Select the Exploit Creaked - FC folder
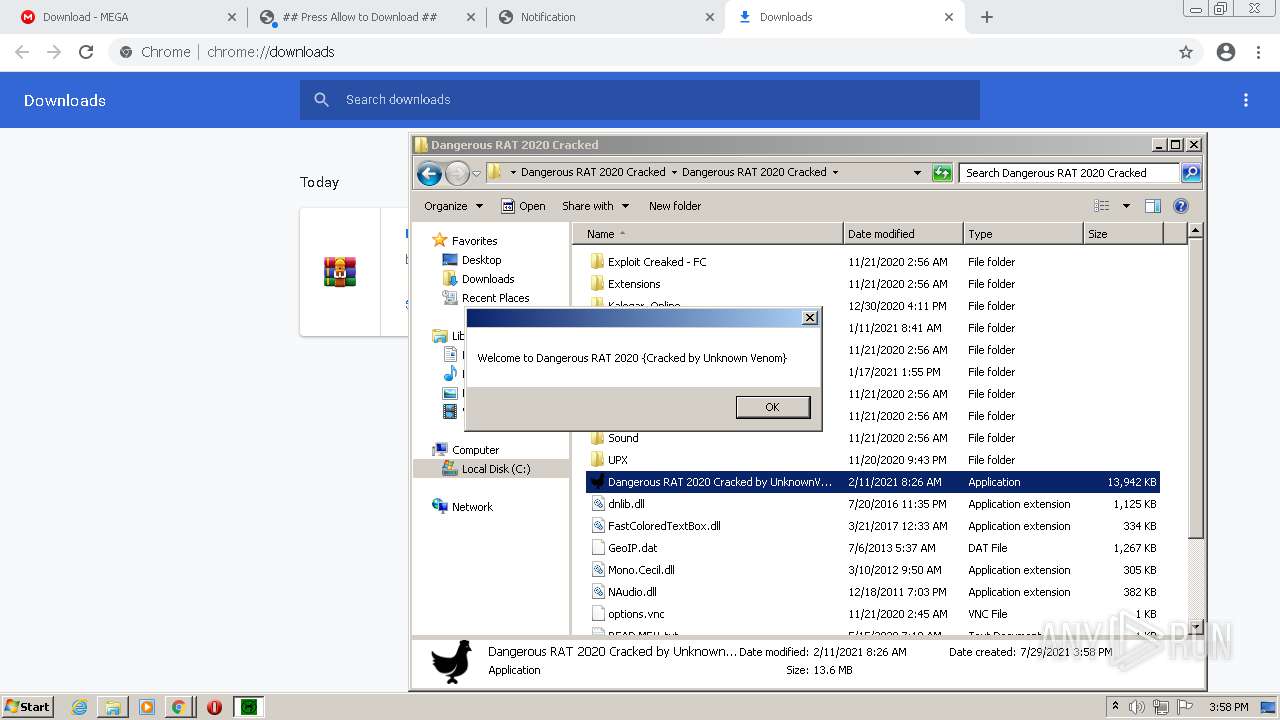The image size is (1280, 720). pyautogui.click(x=657, y=262)
